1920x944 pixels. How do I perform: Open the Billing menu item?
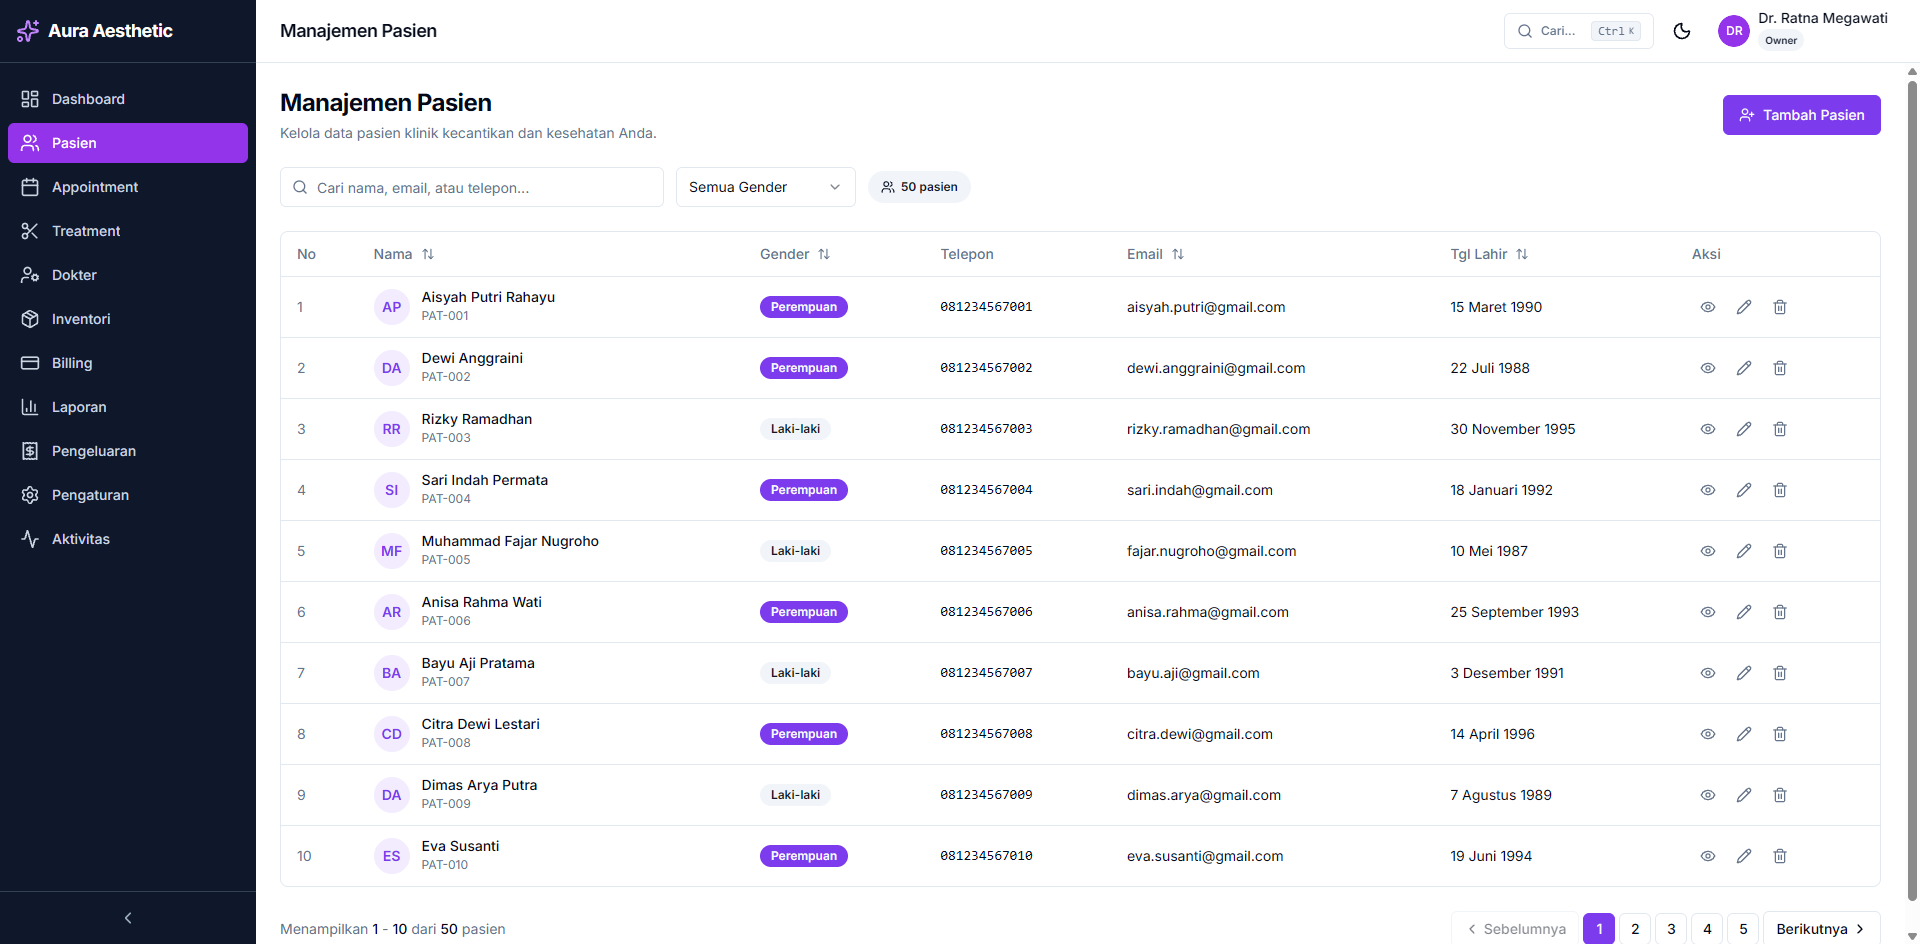coord(72,363)
